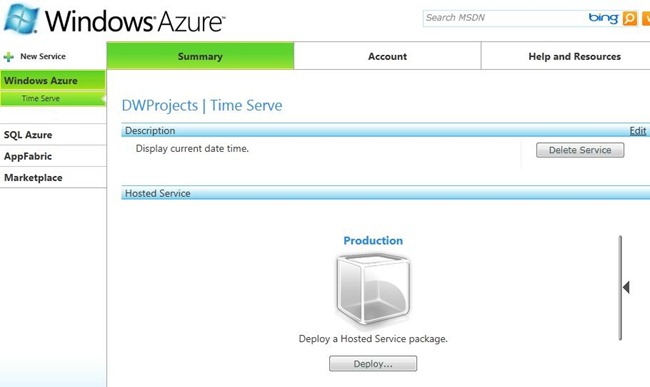The width and height of the screenshot is (650, 387).
Task: Click the New Service link
Action: click(x=43, y=56)
